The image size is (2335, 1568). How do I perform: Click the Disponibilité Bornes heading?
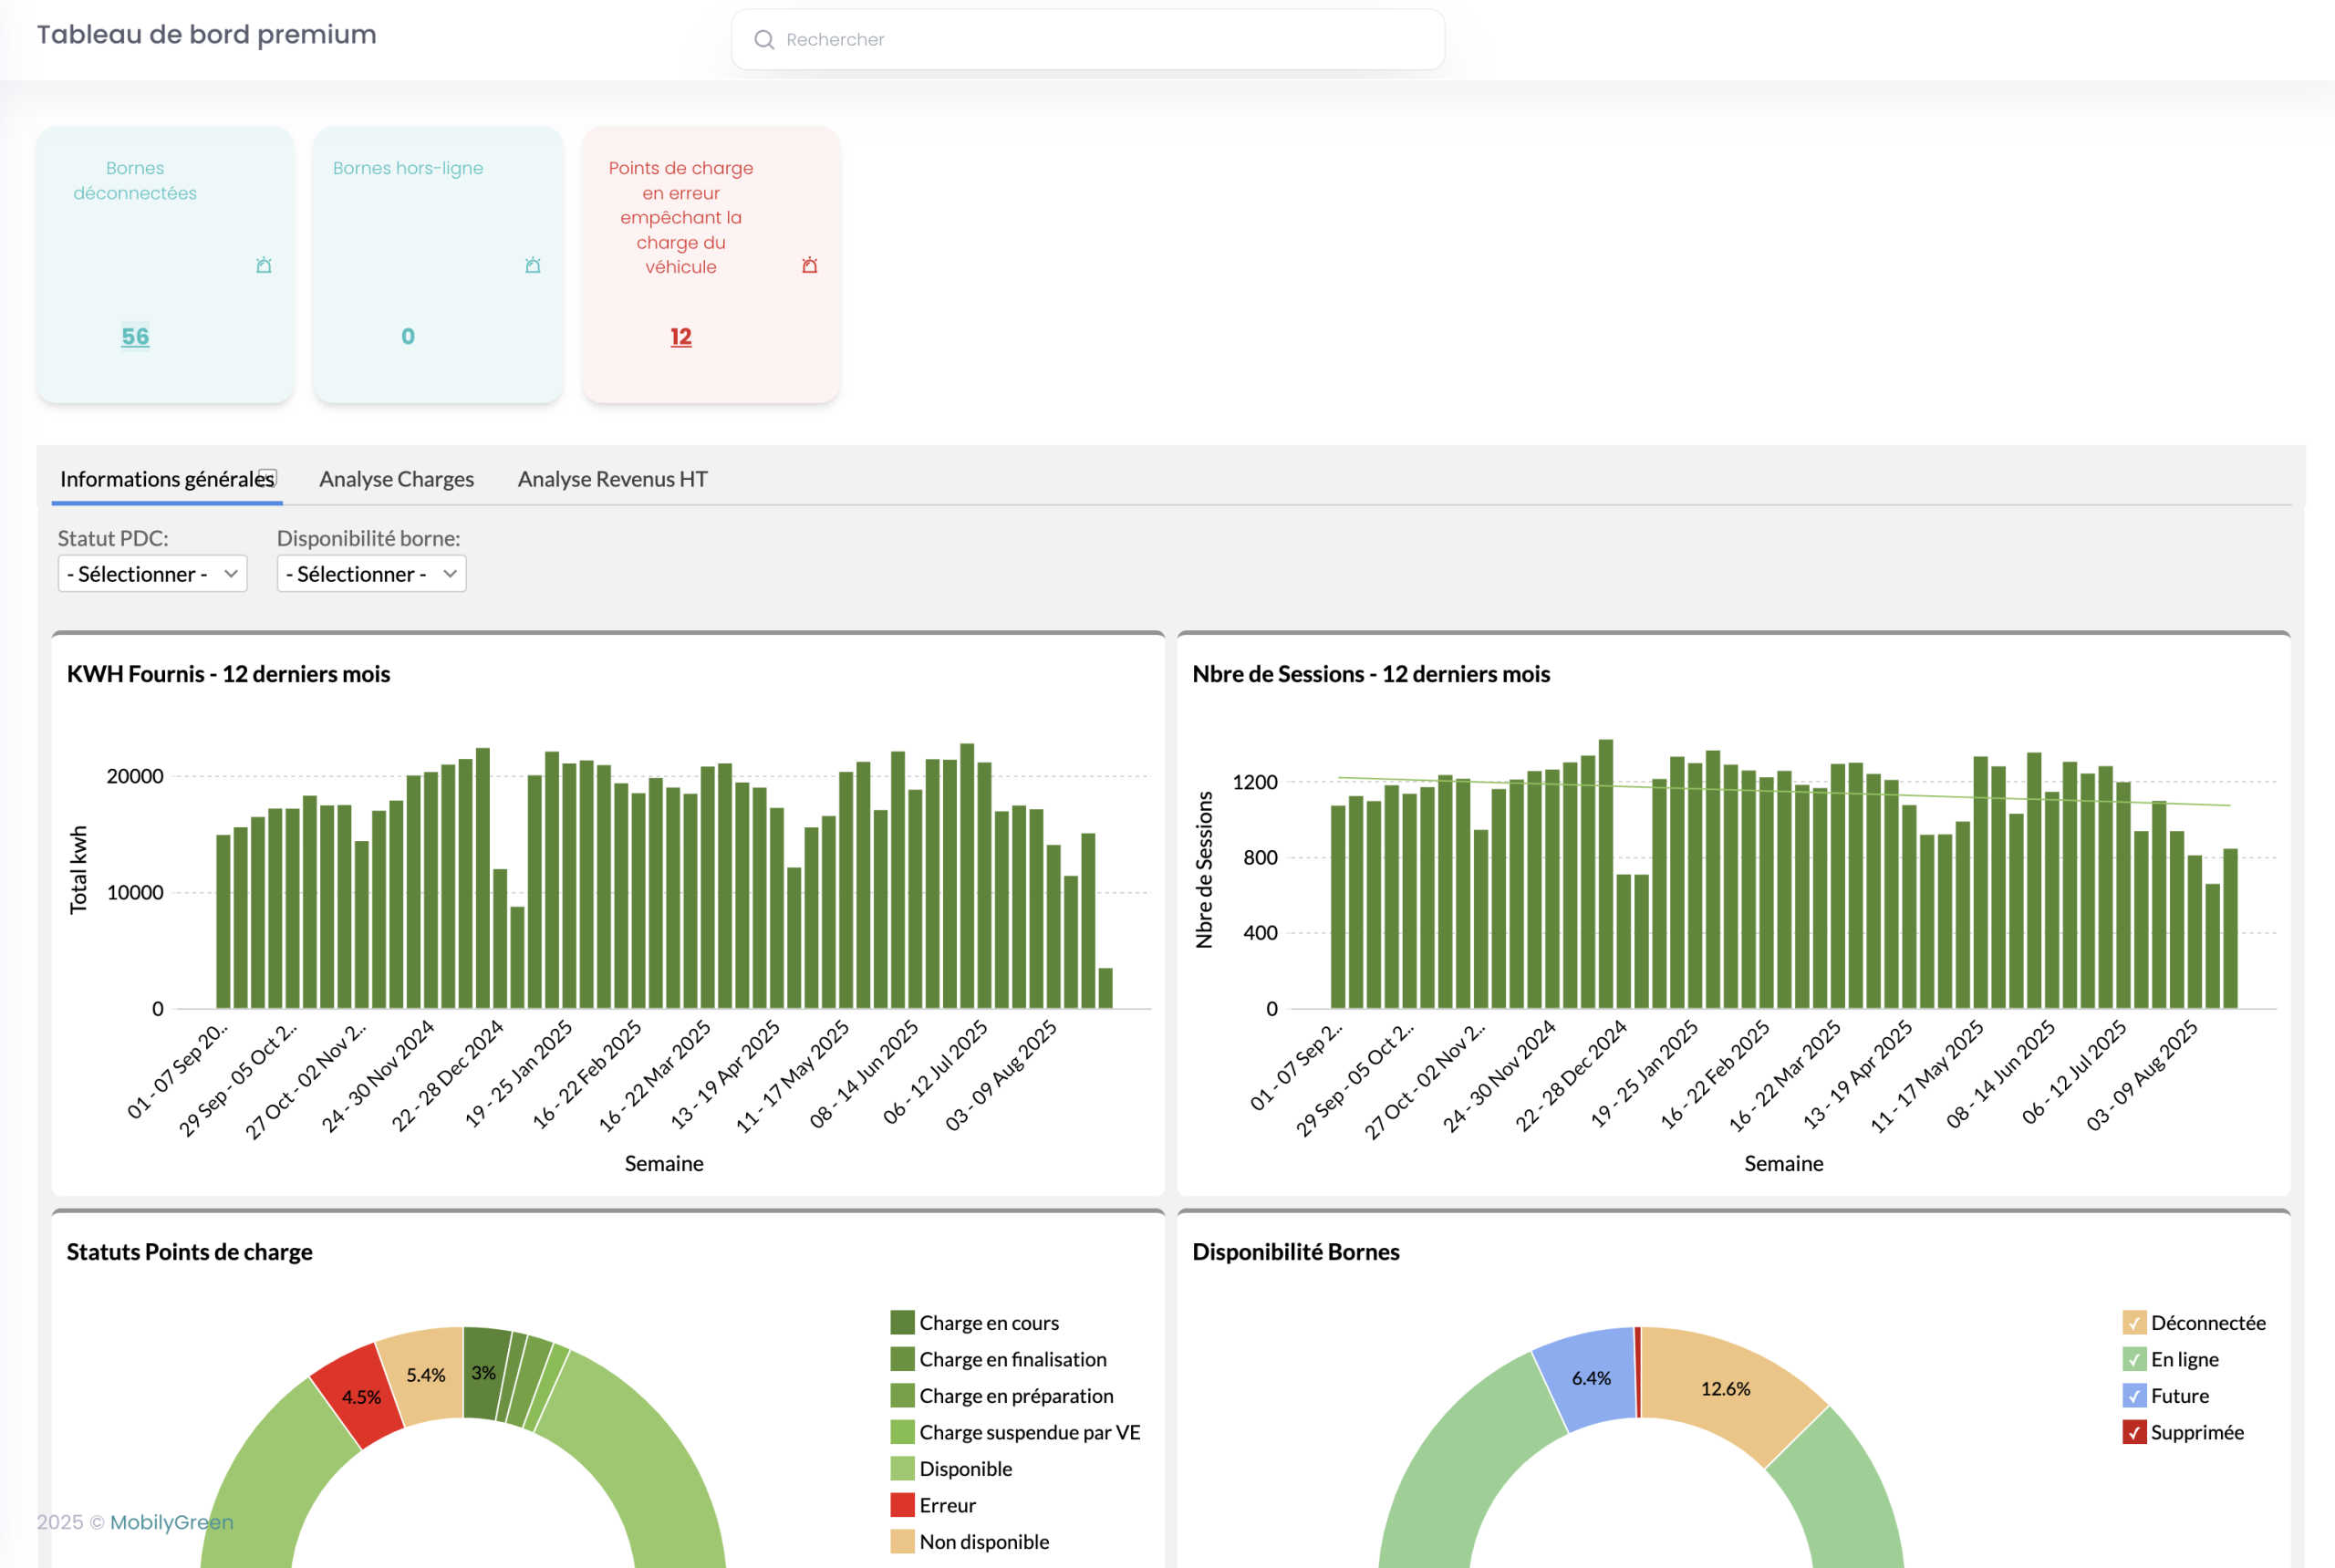click(x=1296, y=1252)
